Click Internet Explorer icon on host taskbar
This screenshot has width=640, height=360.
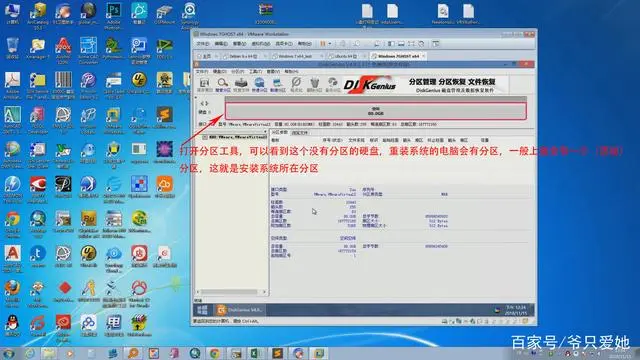[30, 353]
